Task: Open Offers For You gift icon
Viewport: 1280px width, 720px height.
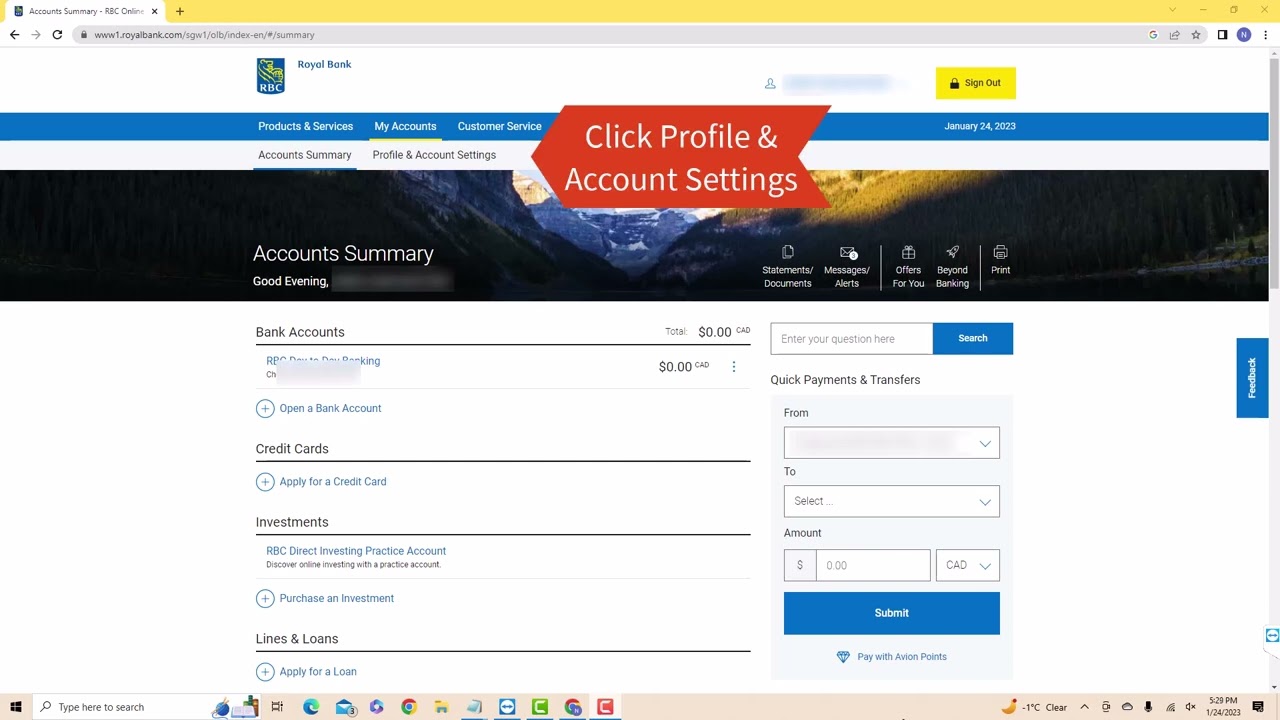Action: (908, 252)
